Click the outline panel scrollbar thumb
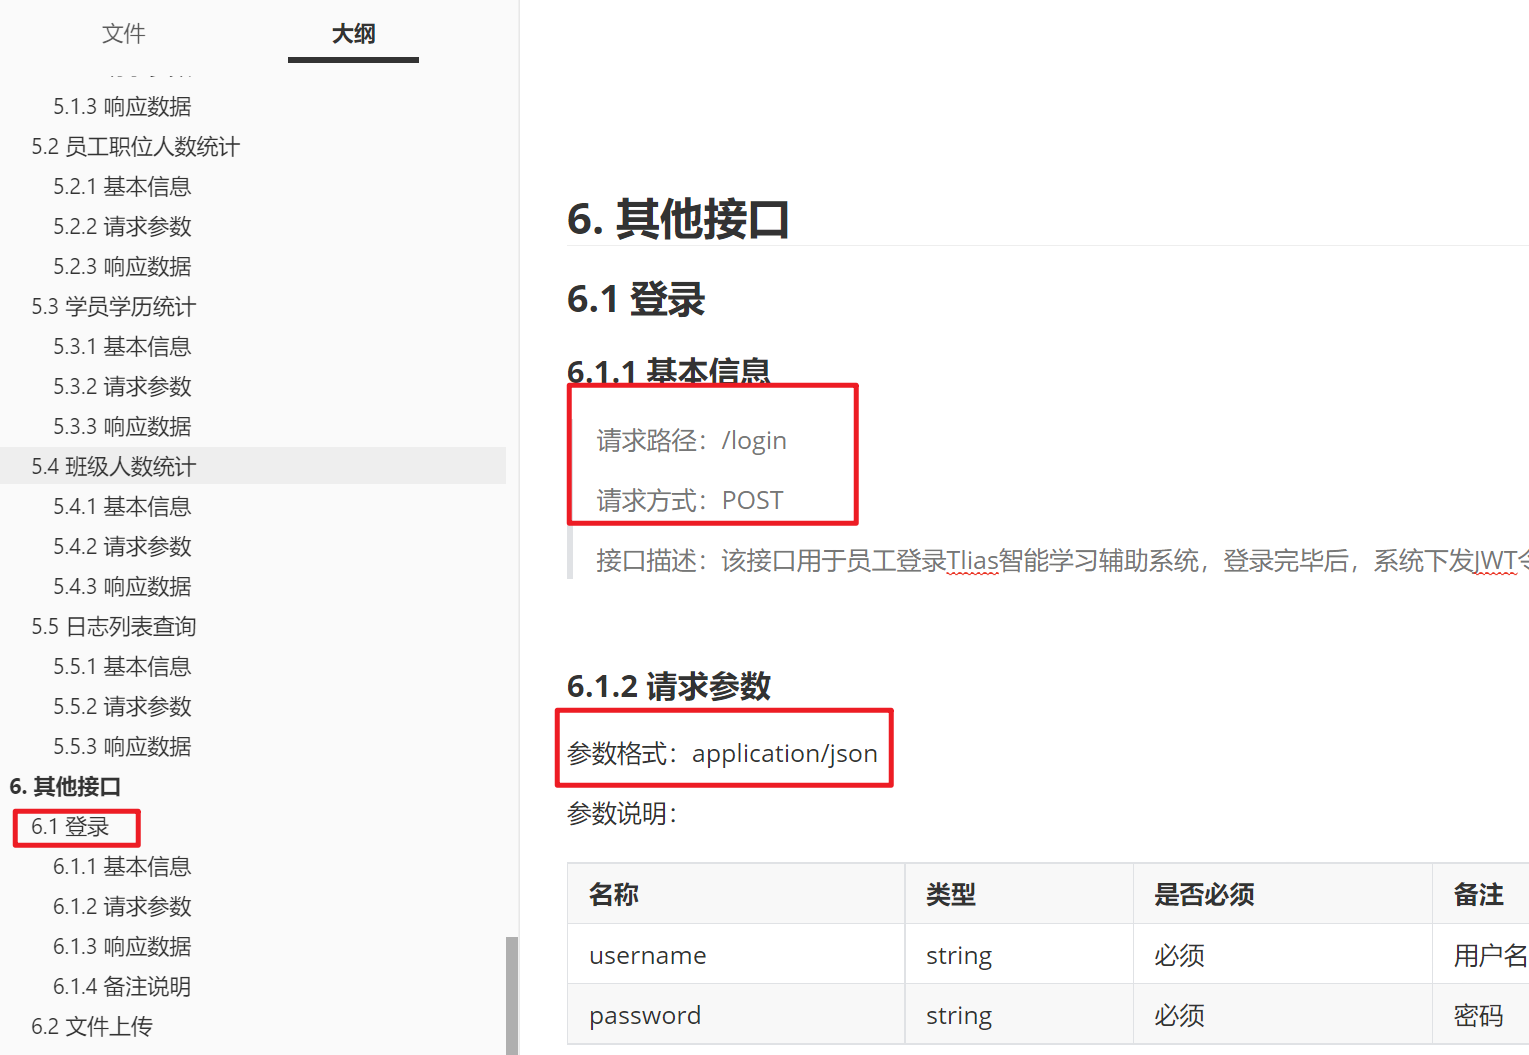 (512, 995)
